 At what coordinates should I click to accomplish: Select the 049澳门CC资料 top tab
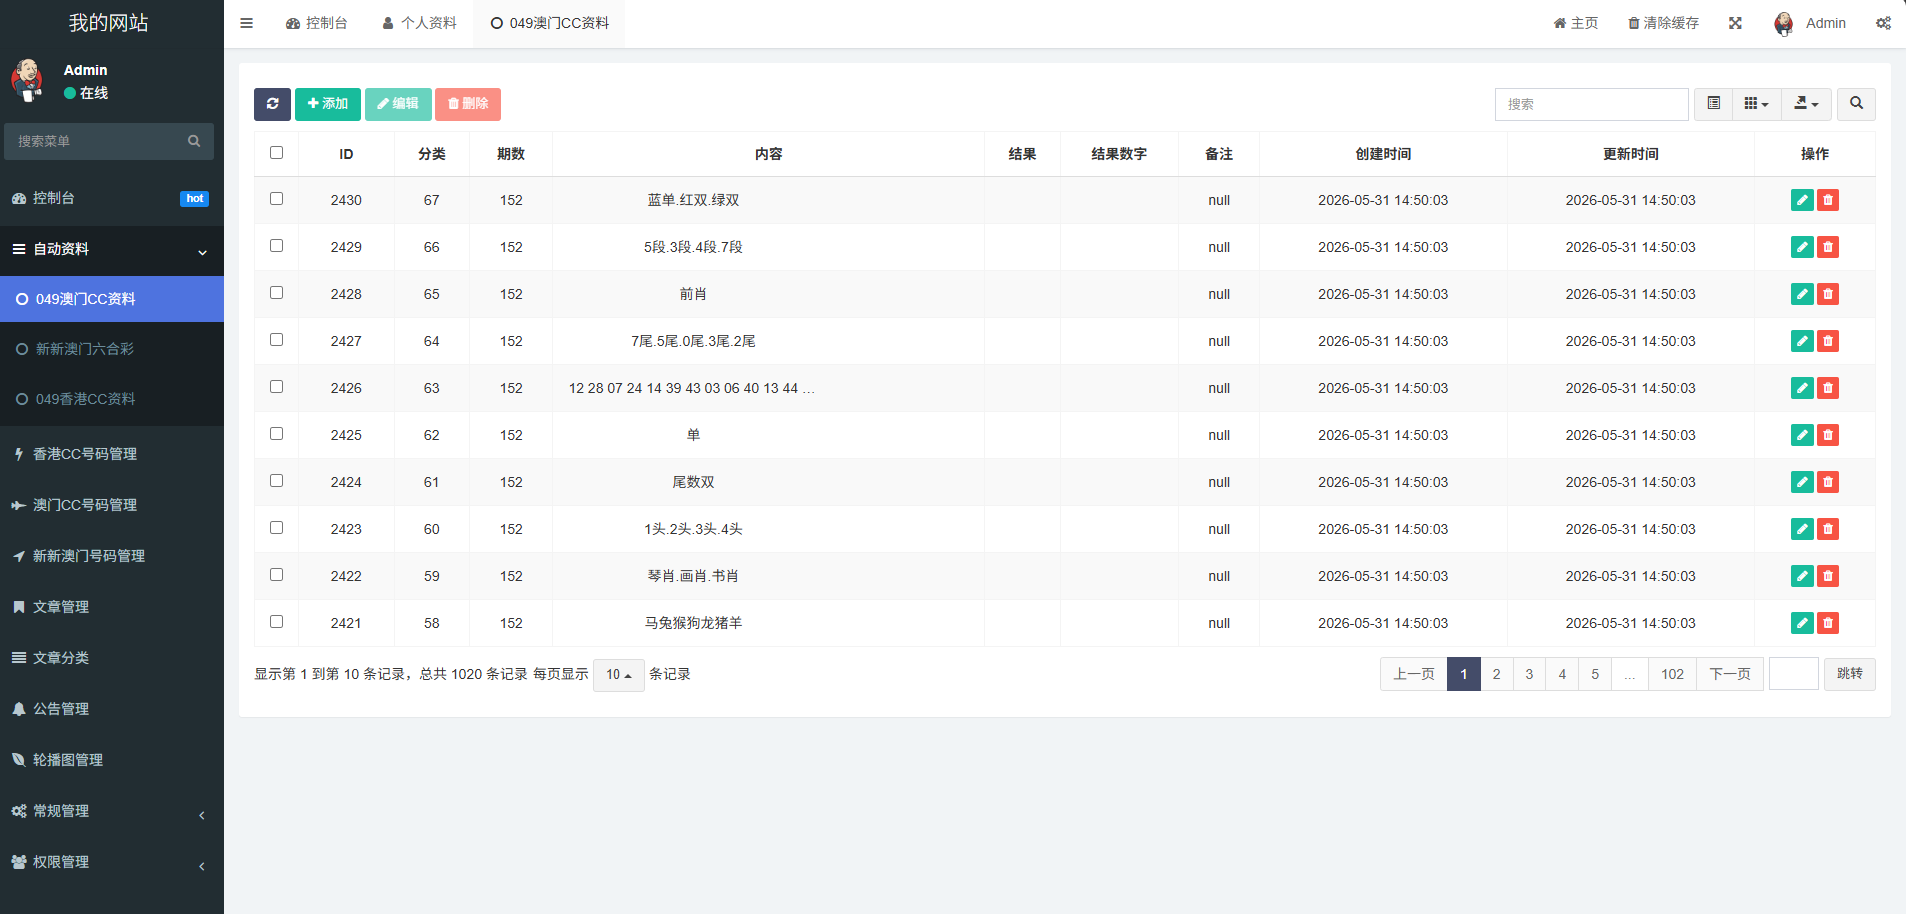pos(550,23)
